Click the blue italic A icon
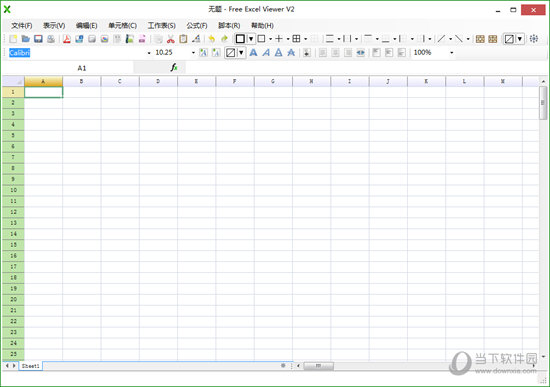Screen dimensions: 550x387 coord(266,53)
